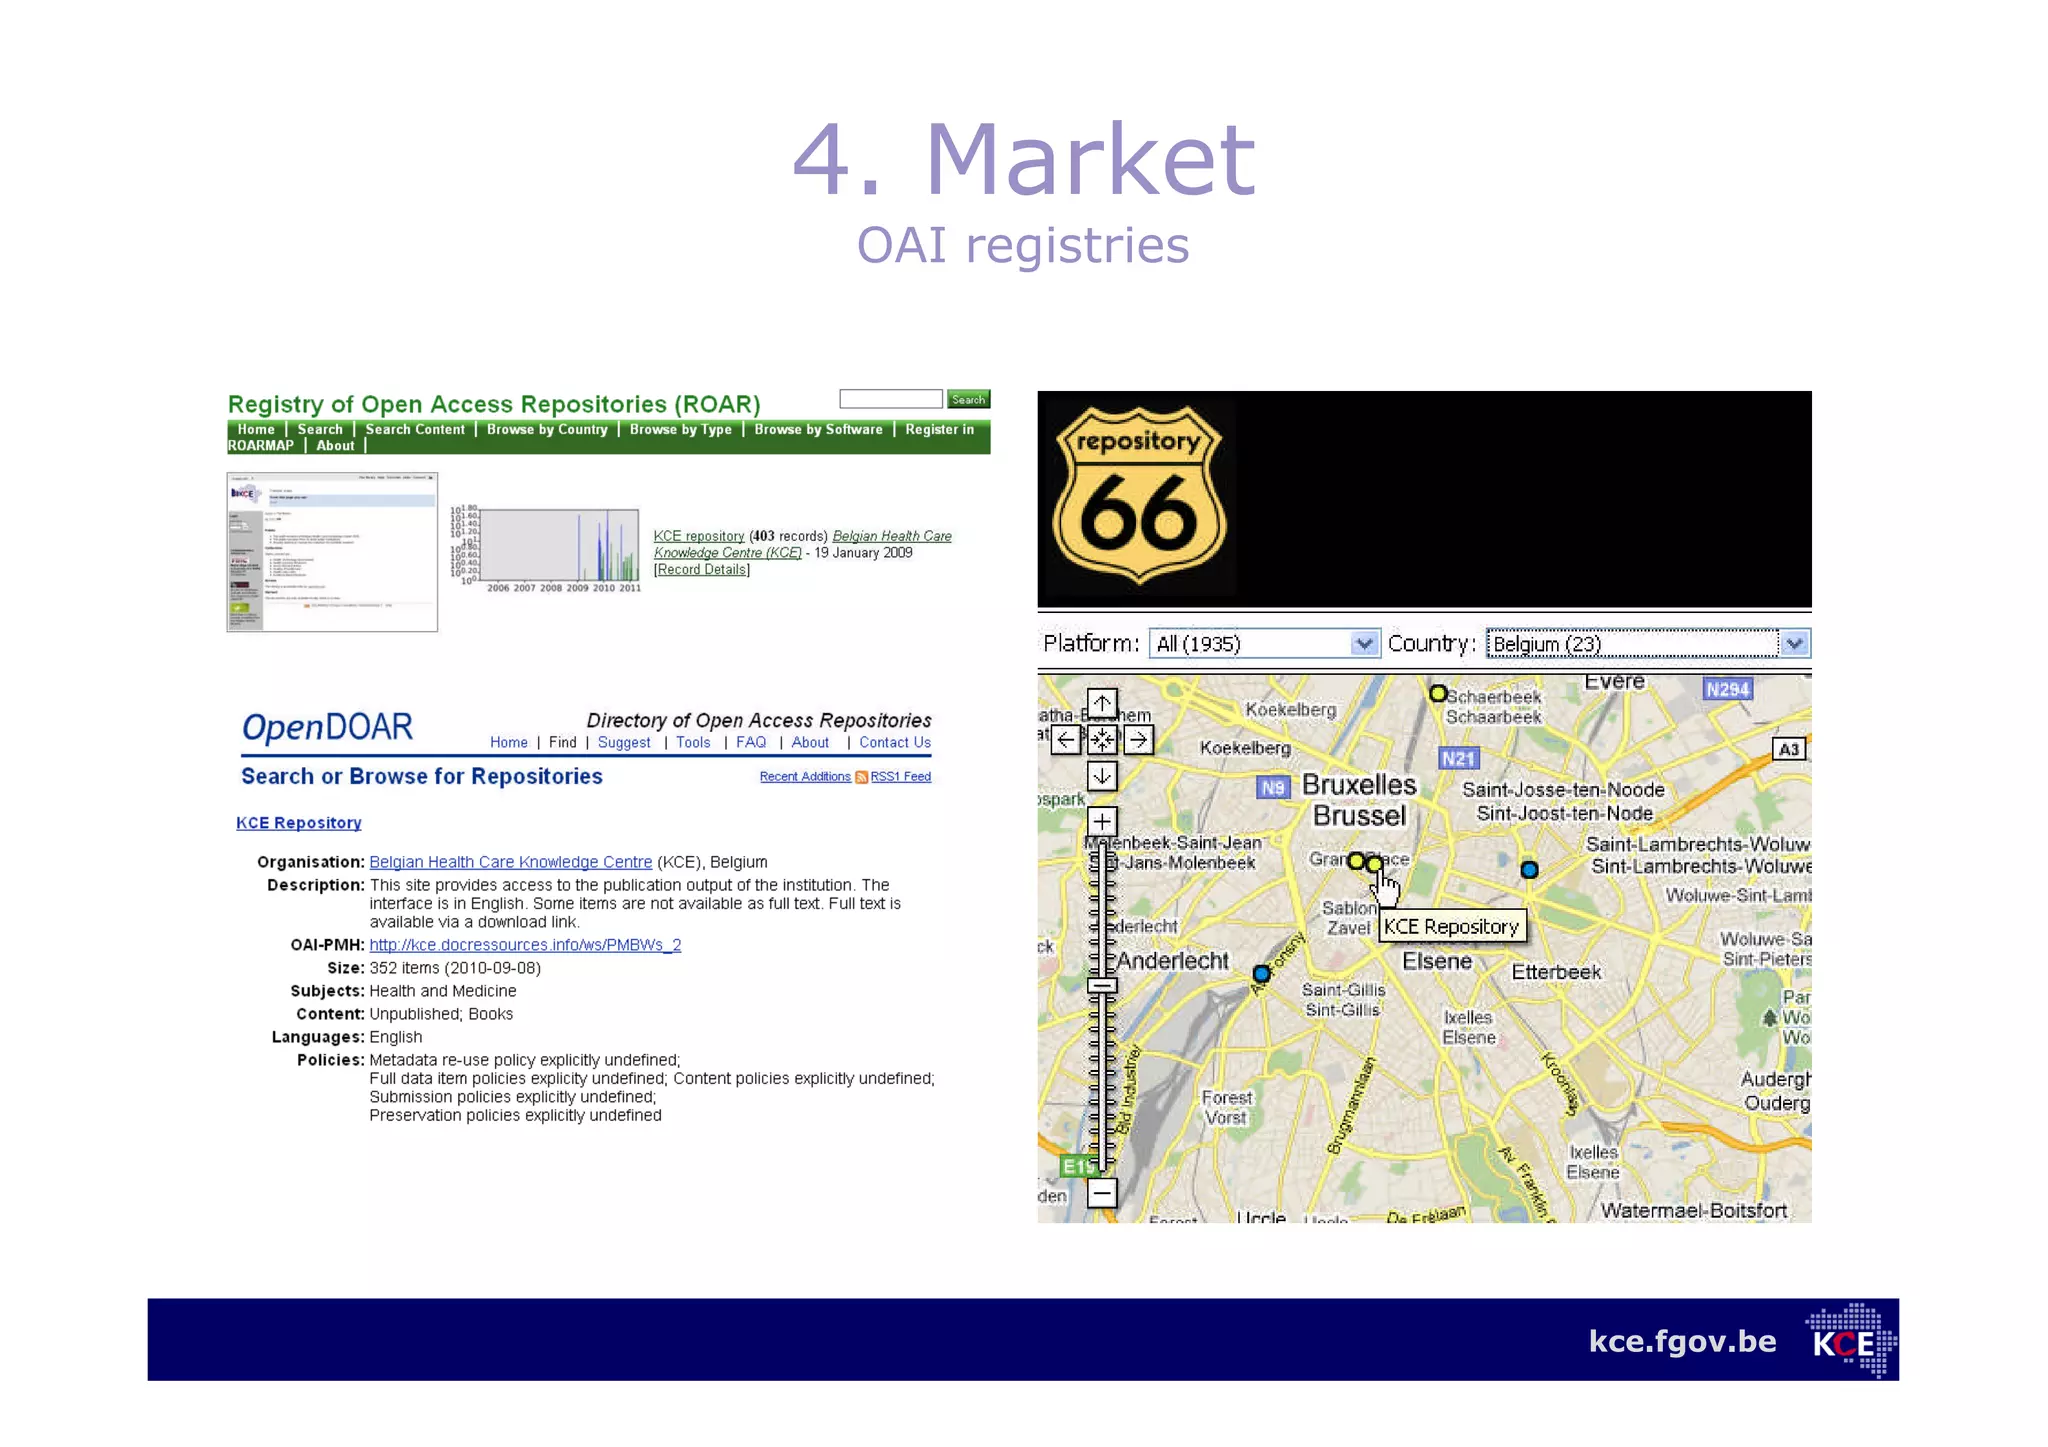Click the Repository 66 shield logo
The image size is (2048, 1447).
(1139, 495)
